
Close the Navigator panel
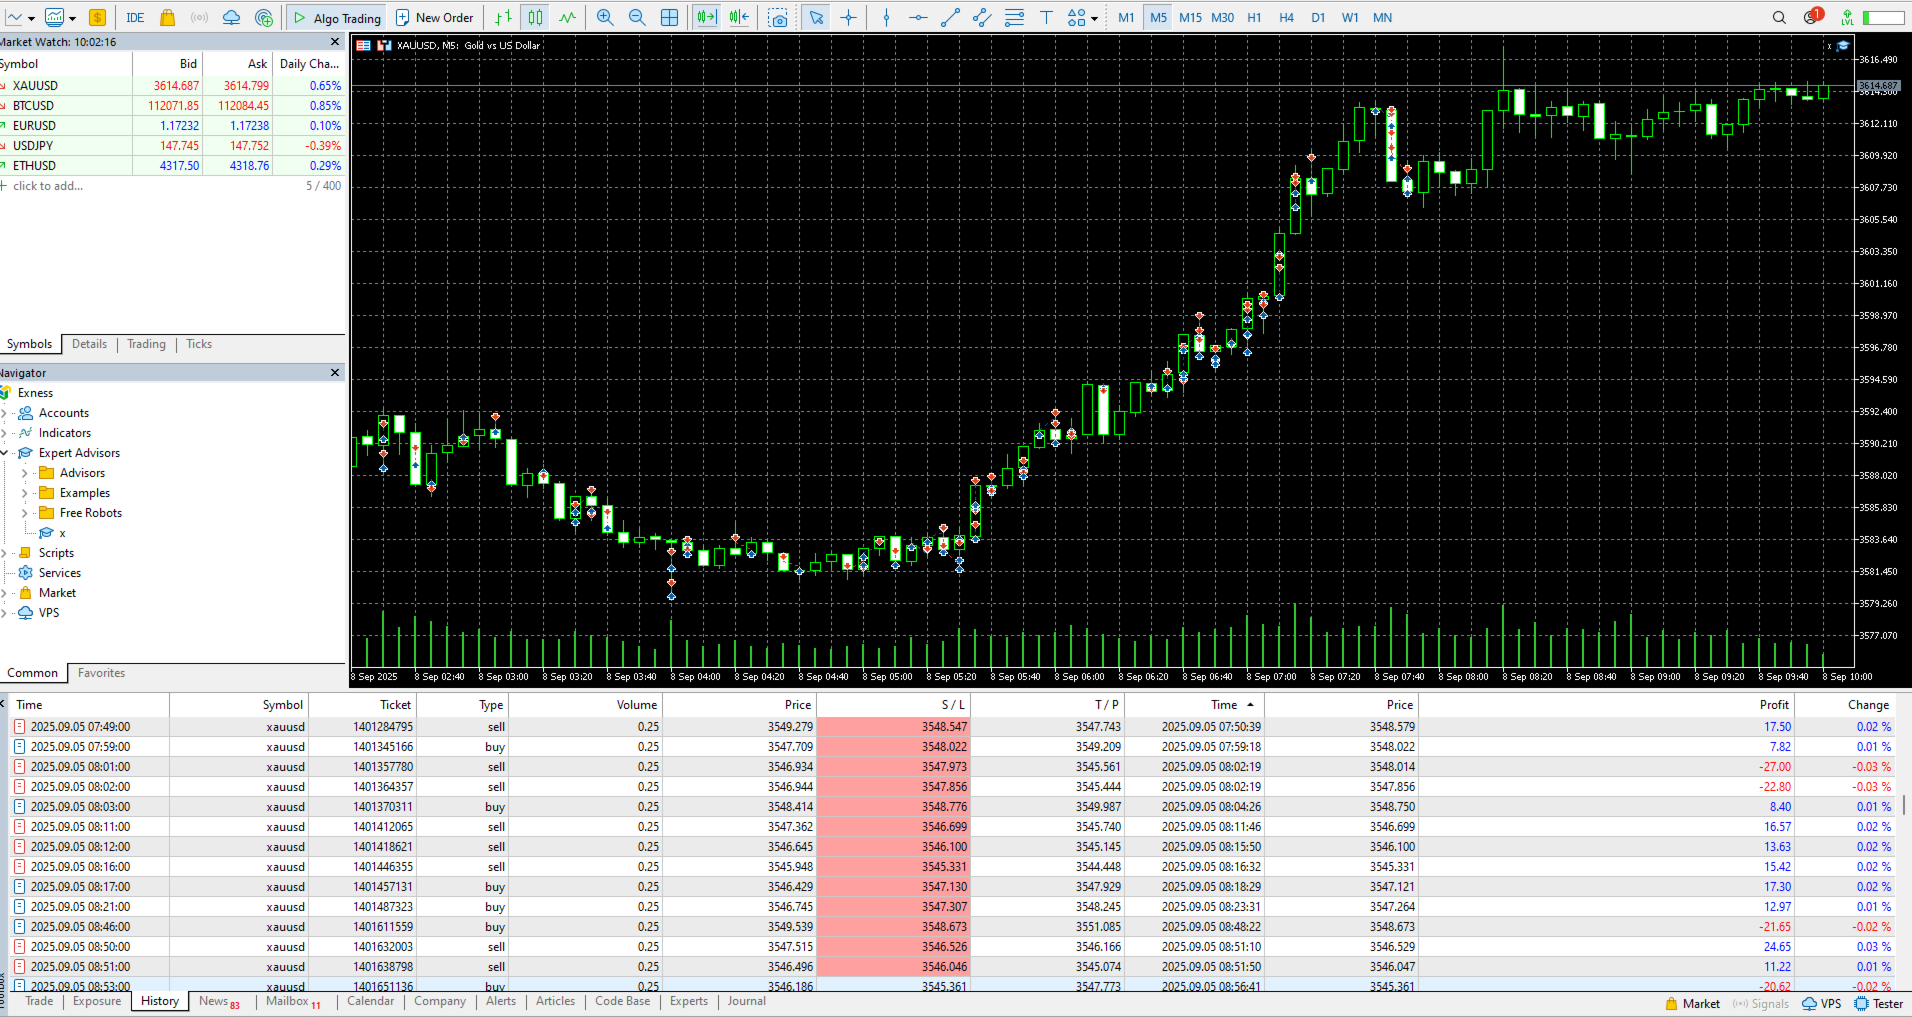pos(335,372)
